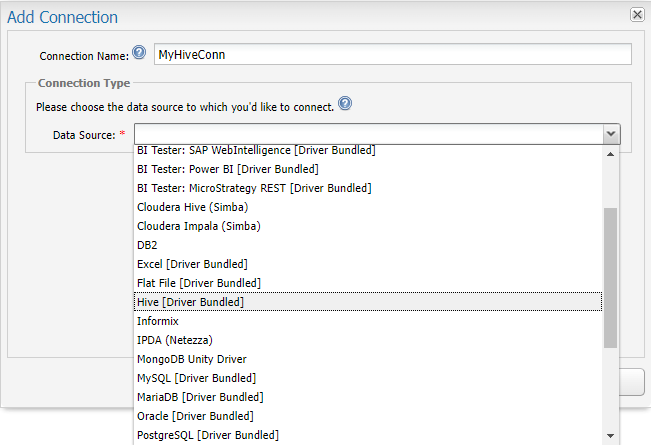Close the Add Connection dialog

(637, 15)
